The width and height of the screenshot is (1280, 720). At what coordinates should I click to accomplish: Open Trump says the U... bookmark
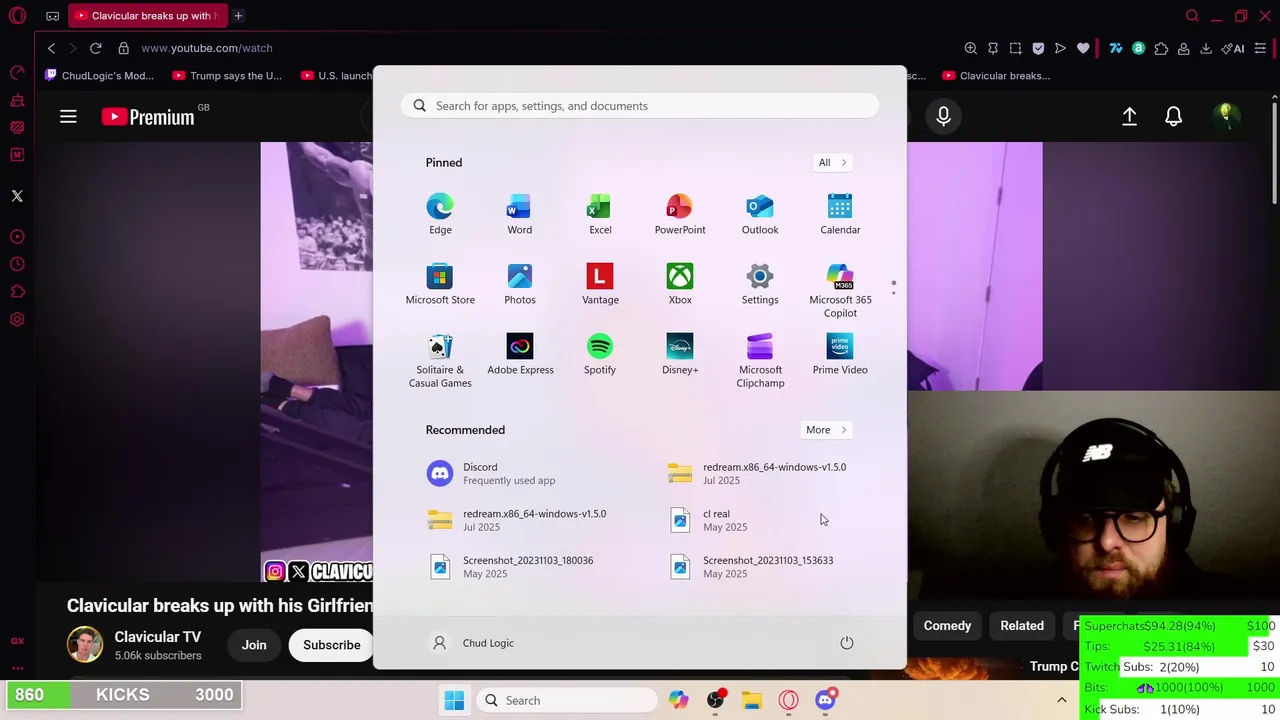tap(227, 75)
